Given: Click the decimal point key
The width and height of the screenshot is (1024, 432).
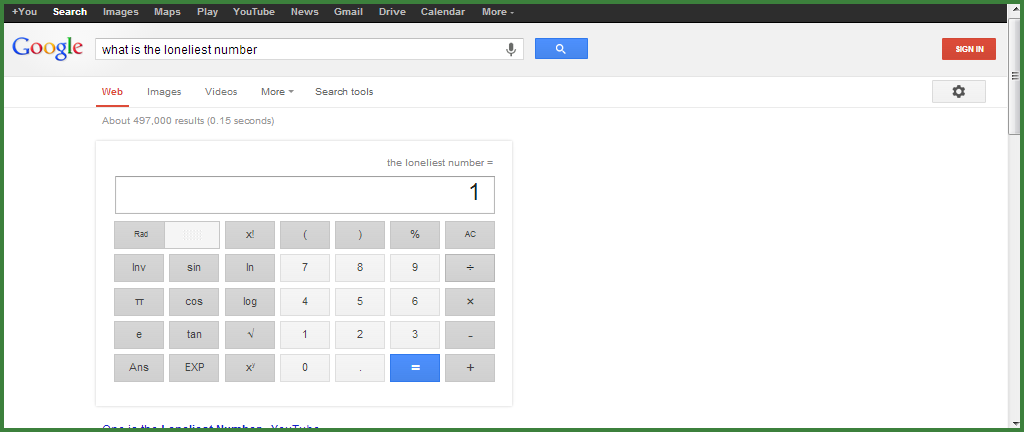Looking at the screenshot, I should (x=360, y=367).
